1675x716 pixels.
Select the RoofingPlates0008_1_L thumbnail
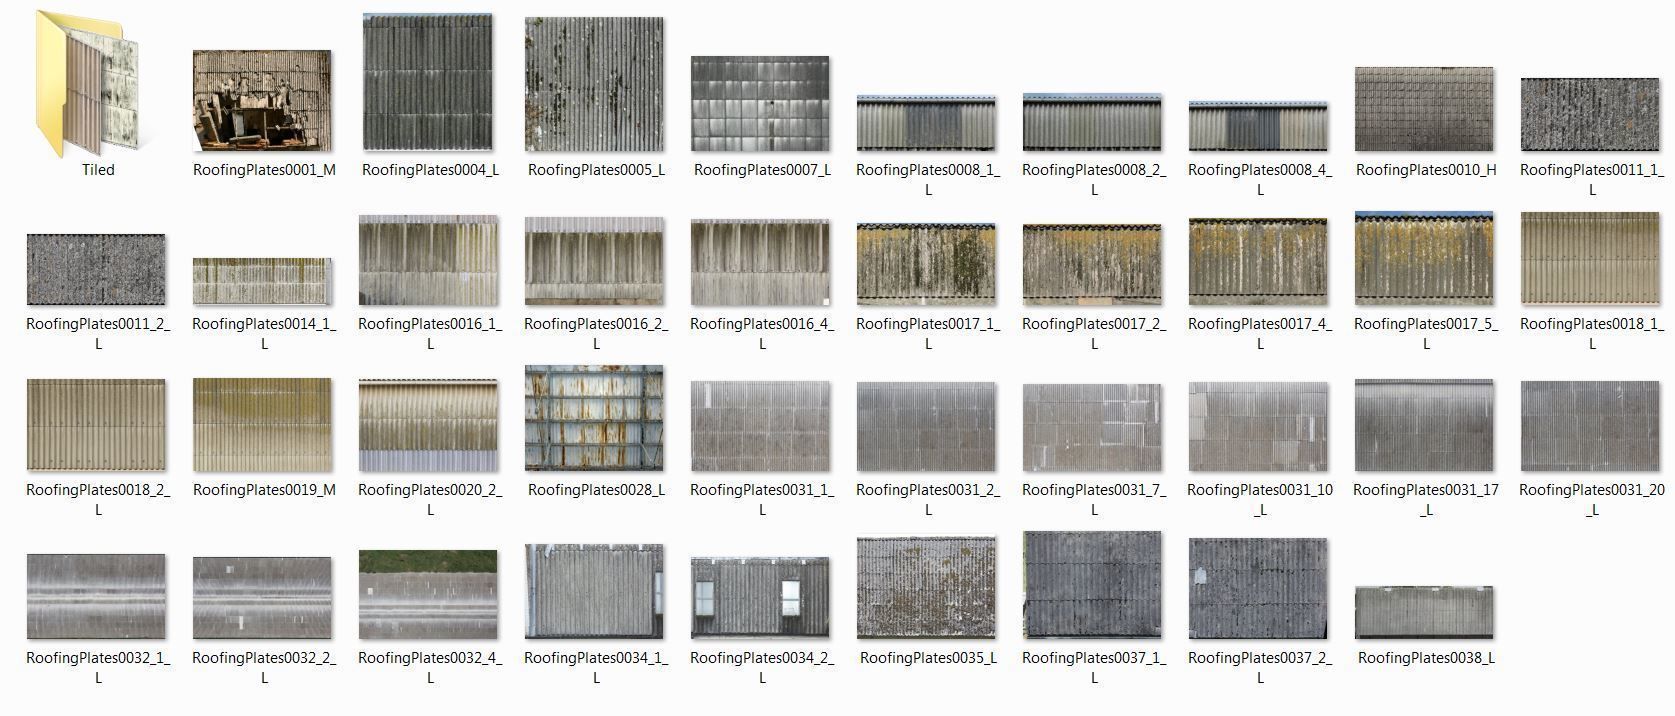pyautogui.click(x=926, y=123)
